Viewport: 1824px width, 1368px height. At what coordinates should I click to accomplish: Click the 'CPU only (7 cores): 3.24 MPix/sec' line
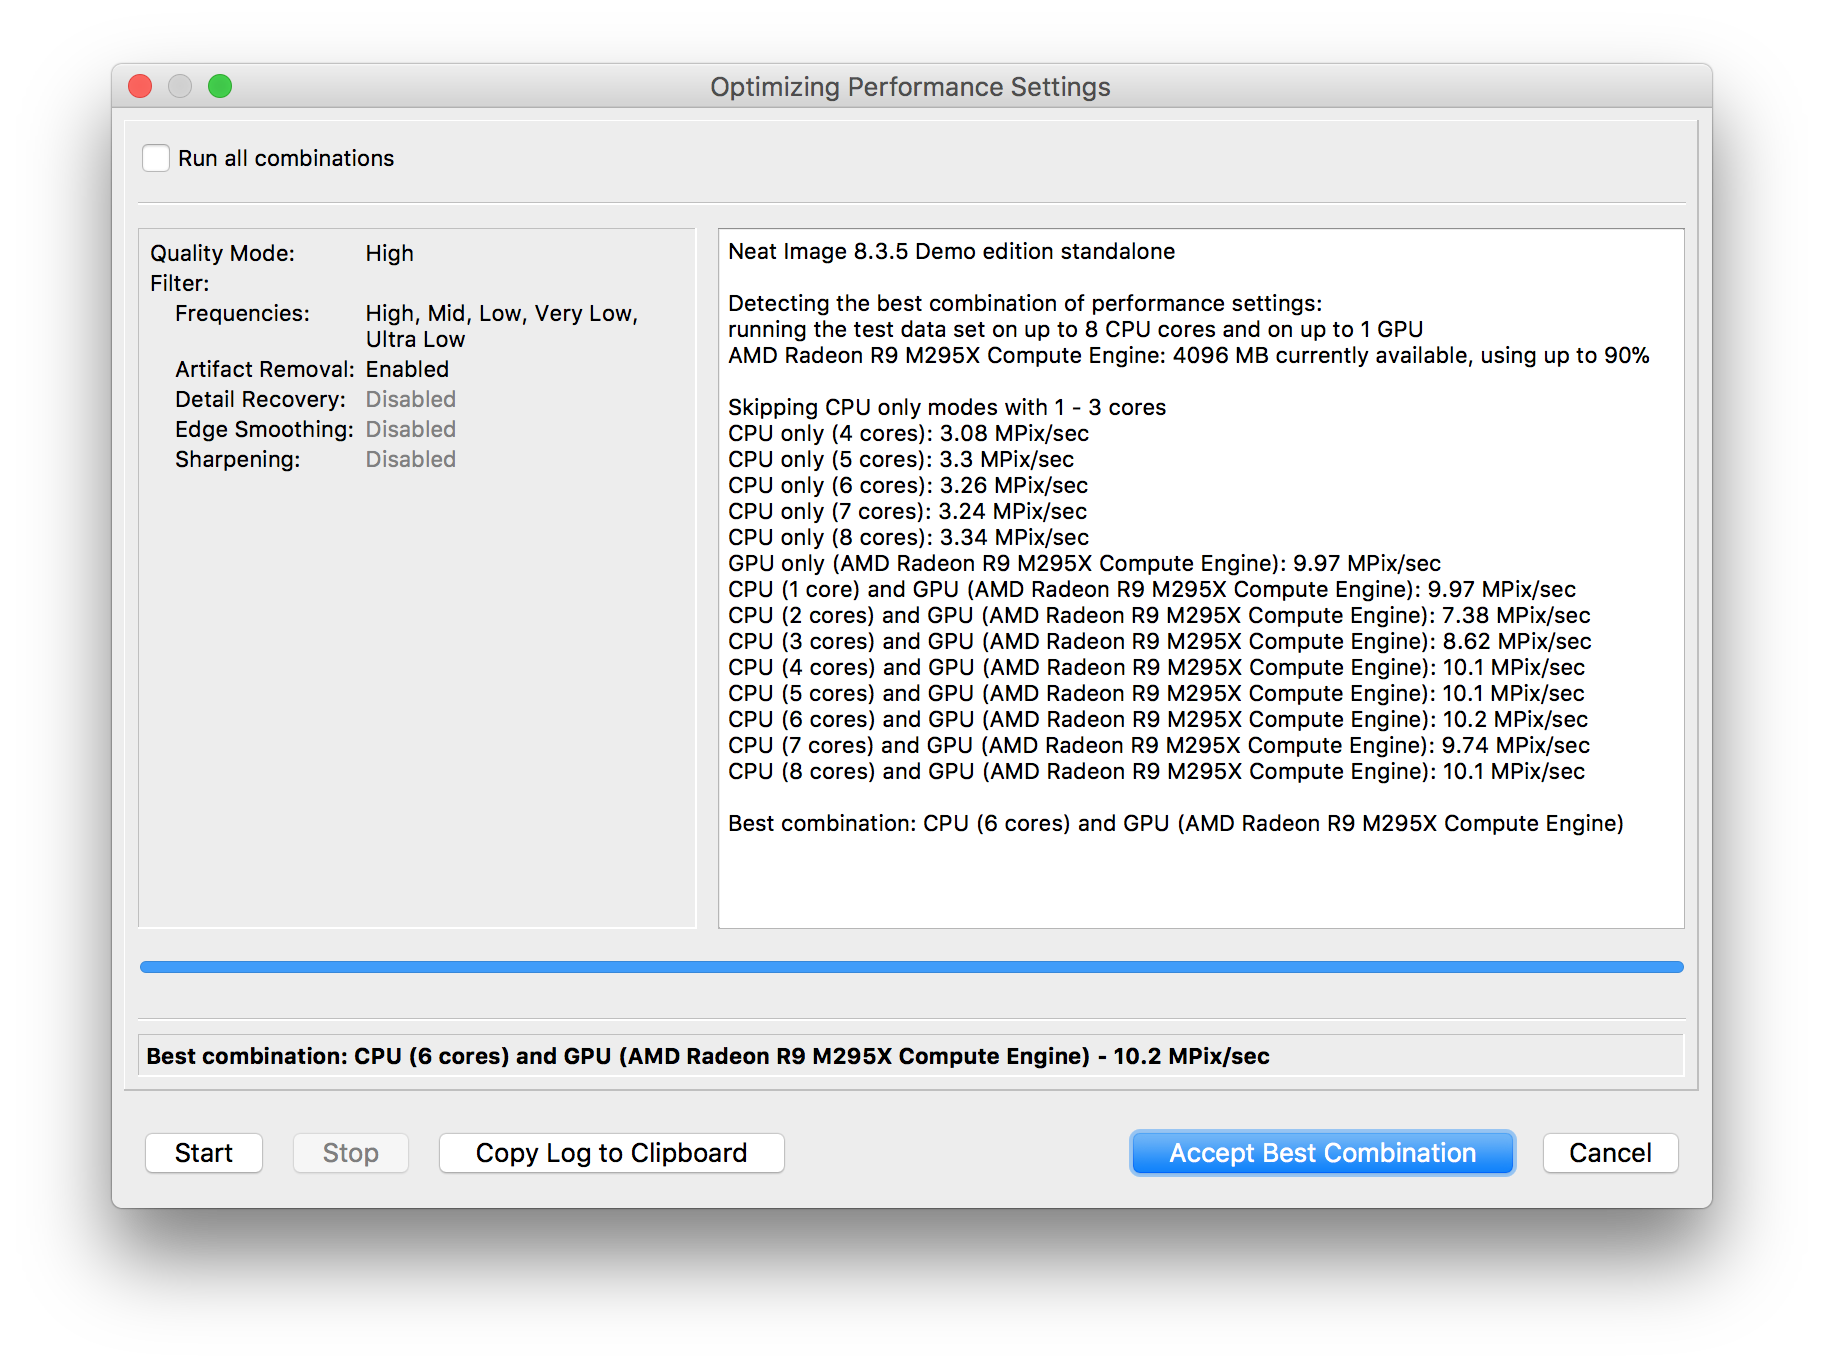pyautogui.click(x=907, y=512)
